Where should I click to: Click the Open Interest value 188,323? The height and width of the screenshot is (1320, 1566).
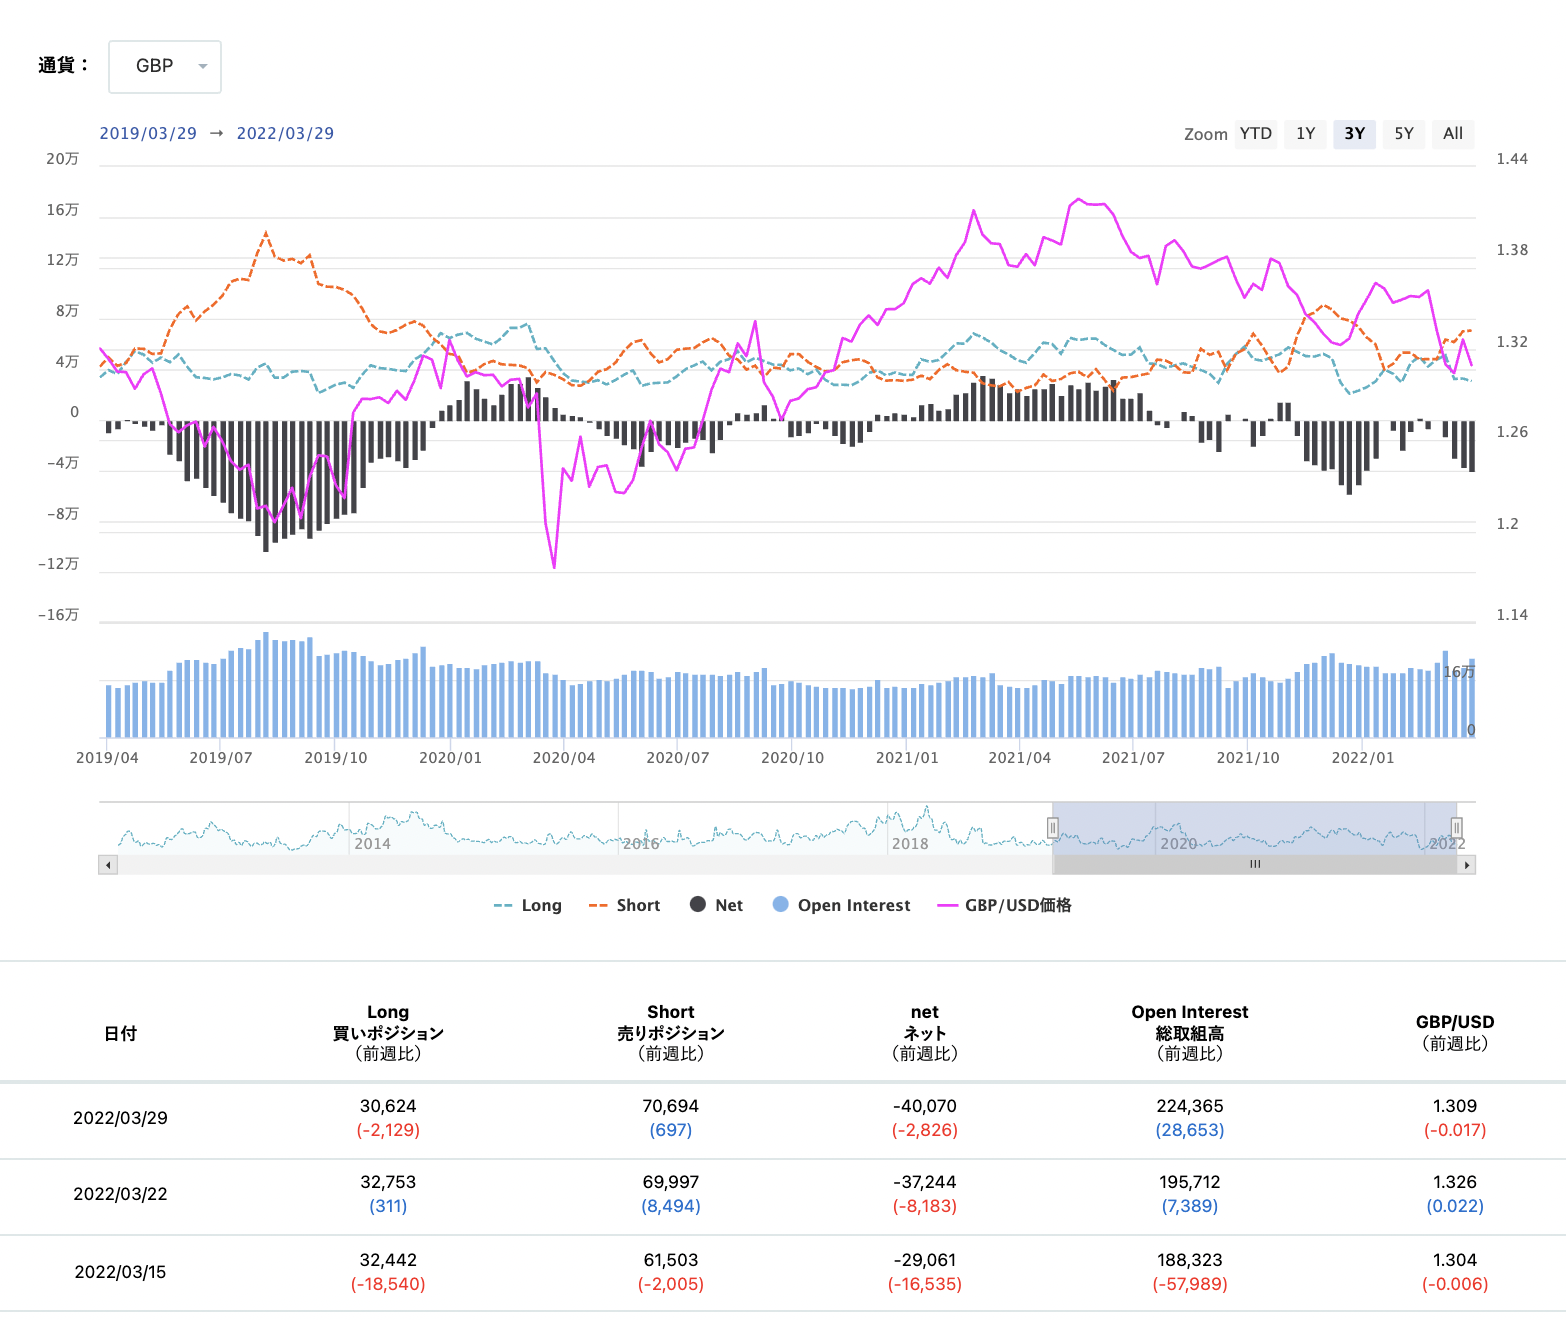click(1190, 1260)
